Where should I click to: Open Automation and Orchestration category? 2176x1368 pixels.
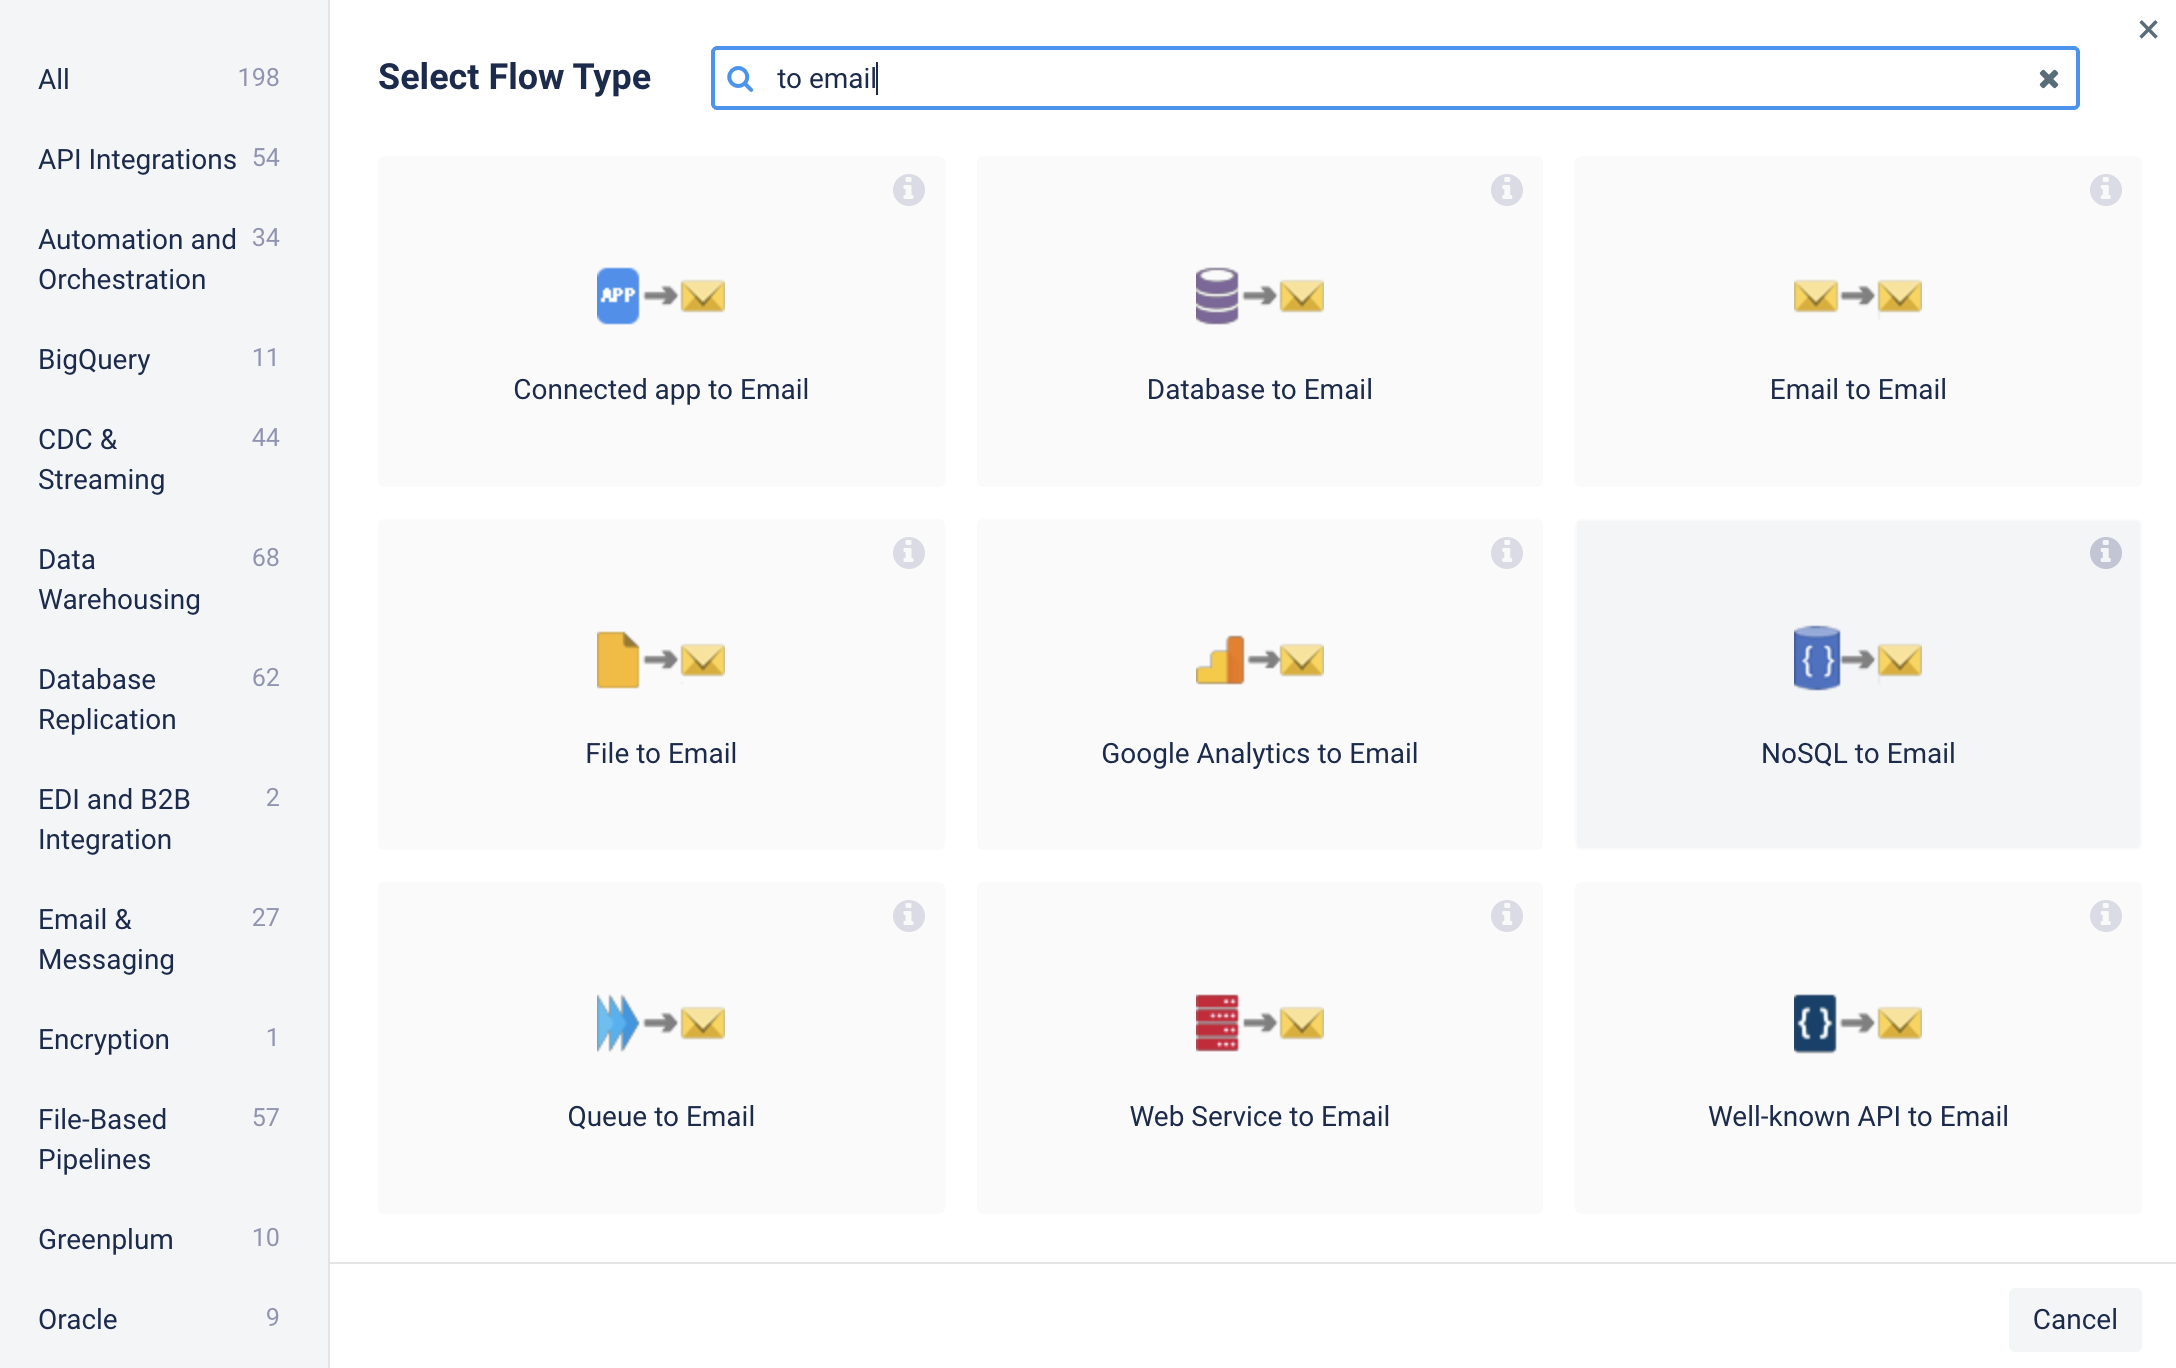tap(159, 258)
